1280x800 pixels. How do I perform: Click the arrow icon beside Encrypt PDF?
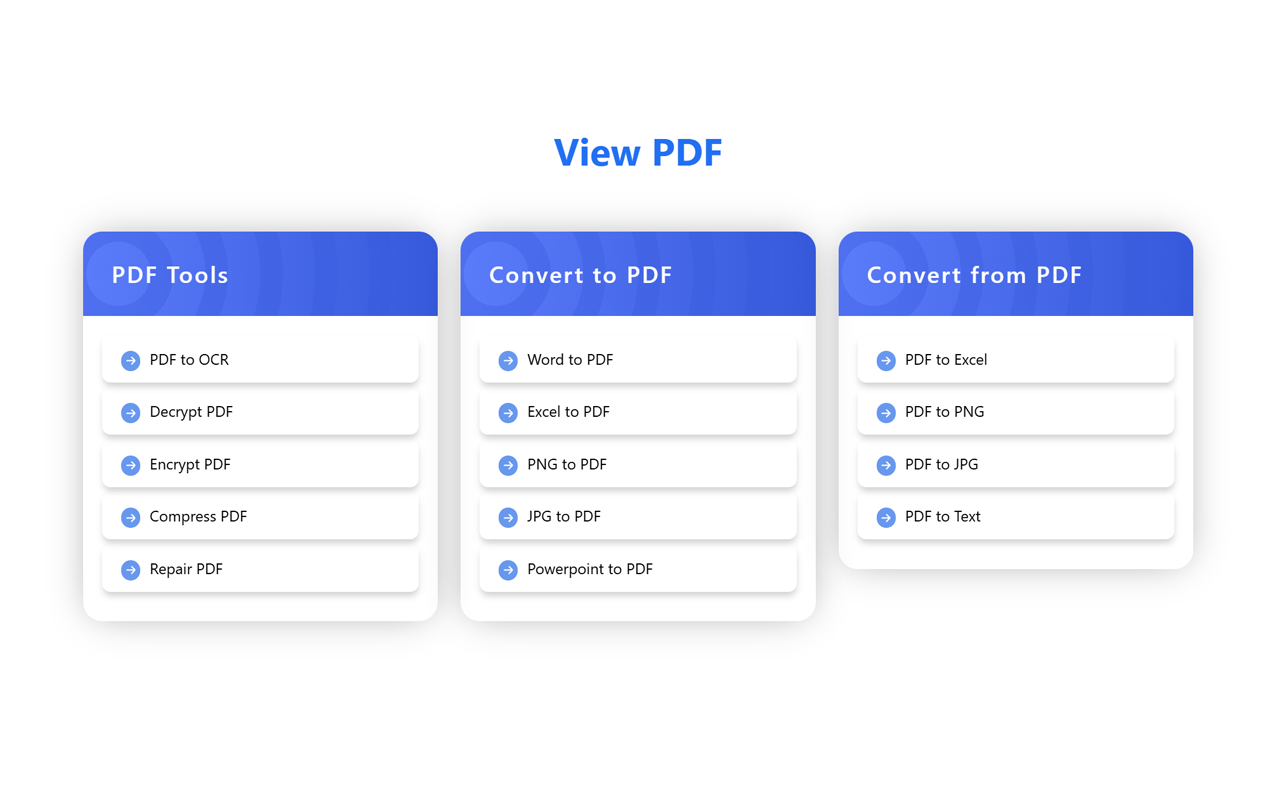[x=130, y=464]
